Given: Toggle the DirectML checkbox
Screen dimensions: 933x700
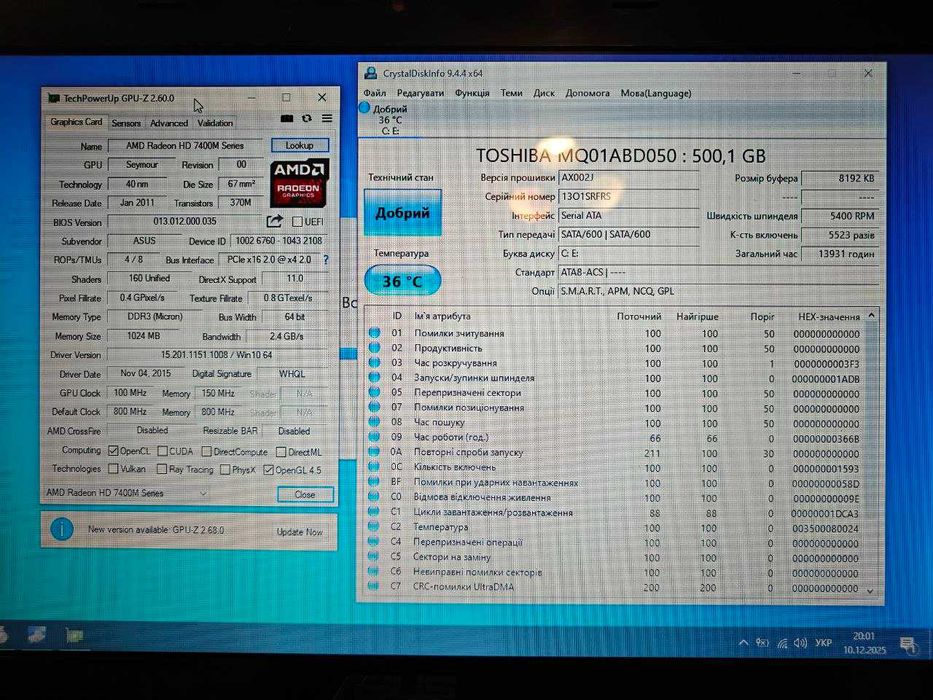Looking at the screenshot, I should point(281,452).
